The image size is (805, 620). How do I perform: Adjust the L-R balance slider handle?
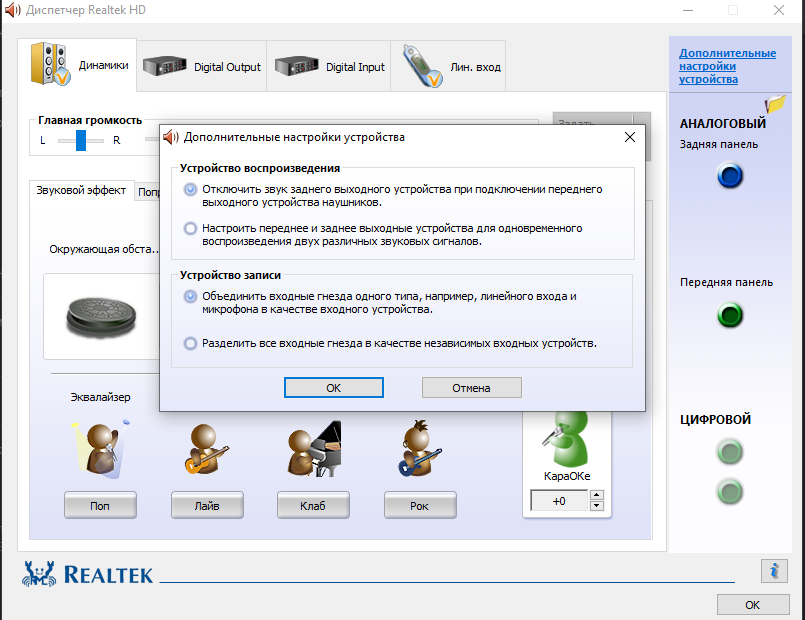pyautogui.click(x=81, y=140)
